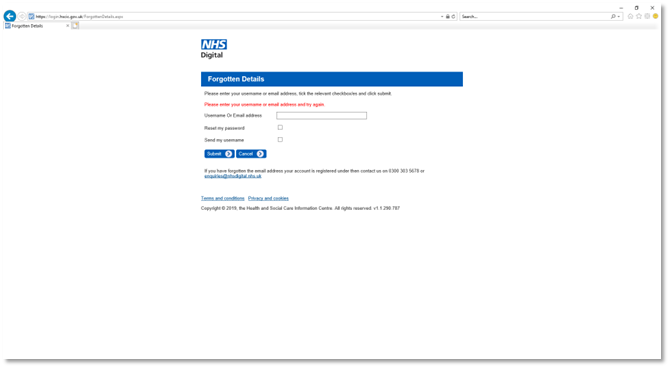Click the Send my username label
670x368 pixels.
click(x=224, y=140)
